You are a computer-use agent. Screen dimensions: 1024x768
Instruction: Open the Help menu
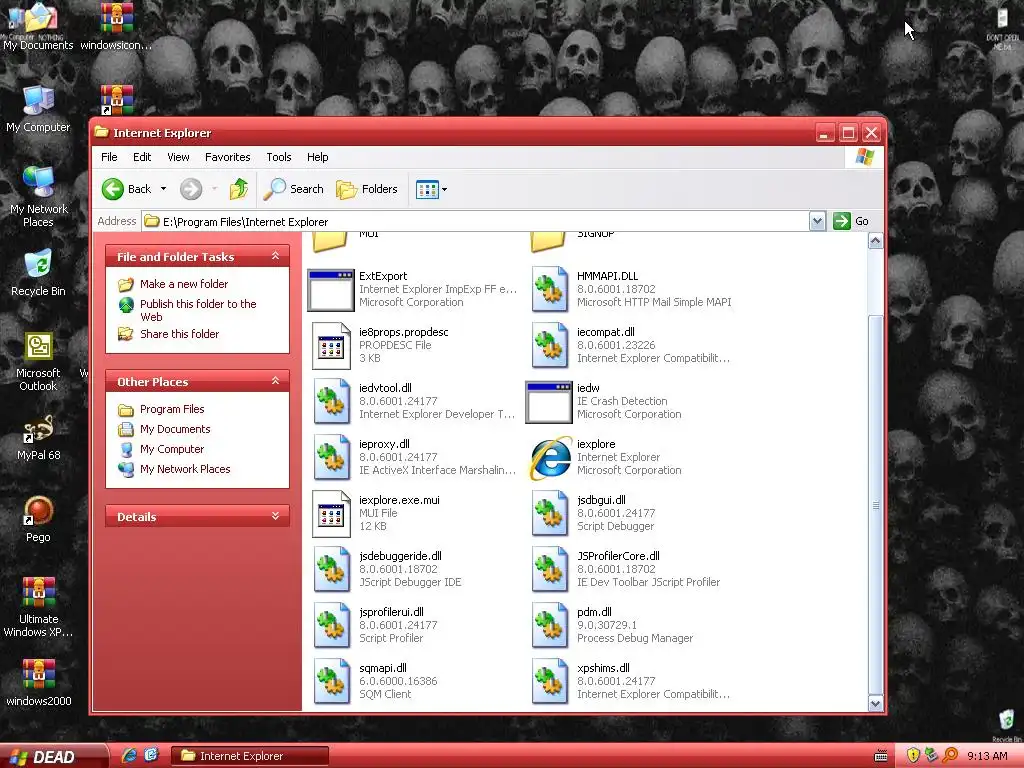317,157
